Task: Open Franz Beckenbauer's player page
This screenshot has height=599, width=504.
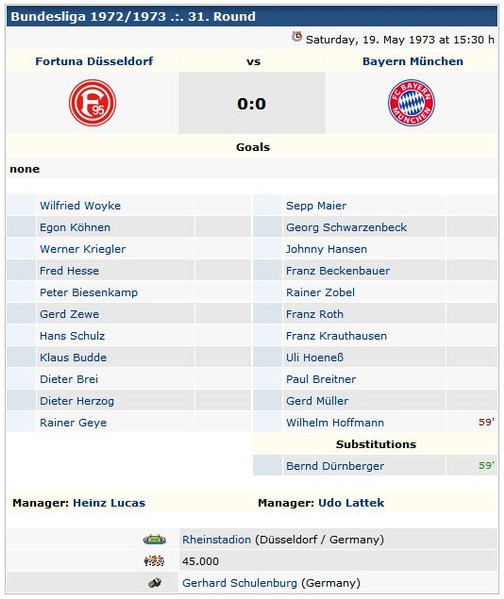Action: click(338, 271)
